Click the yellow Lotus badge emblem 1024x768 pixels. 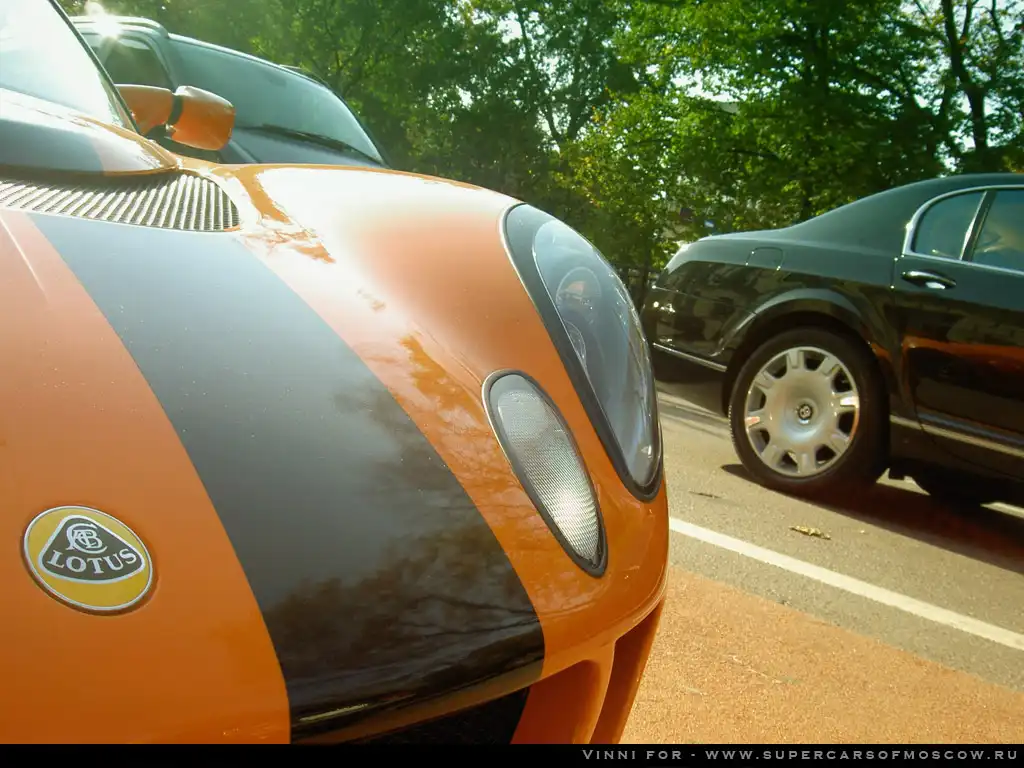(x=88, y=558)
